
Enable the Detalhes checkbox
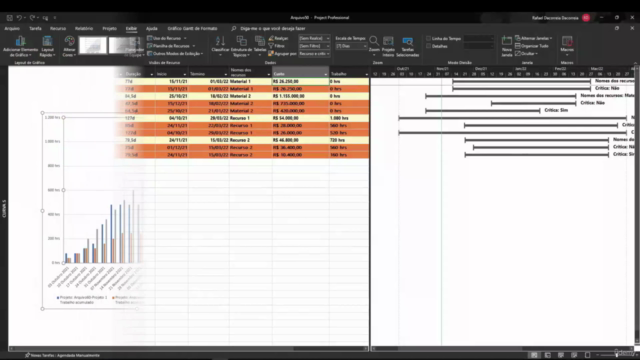(429, 46)
